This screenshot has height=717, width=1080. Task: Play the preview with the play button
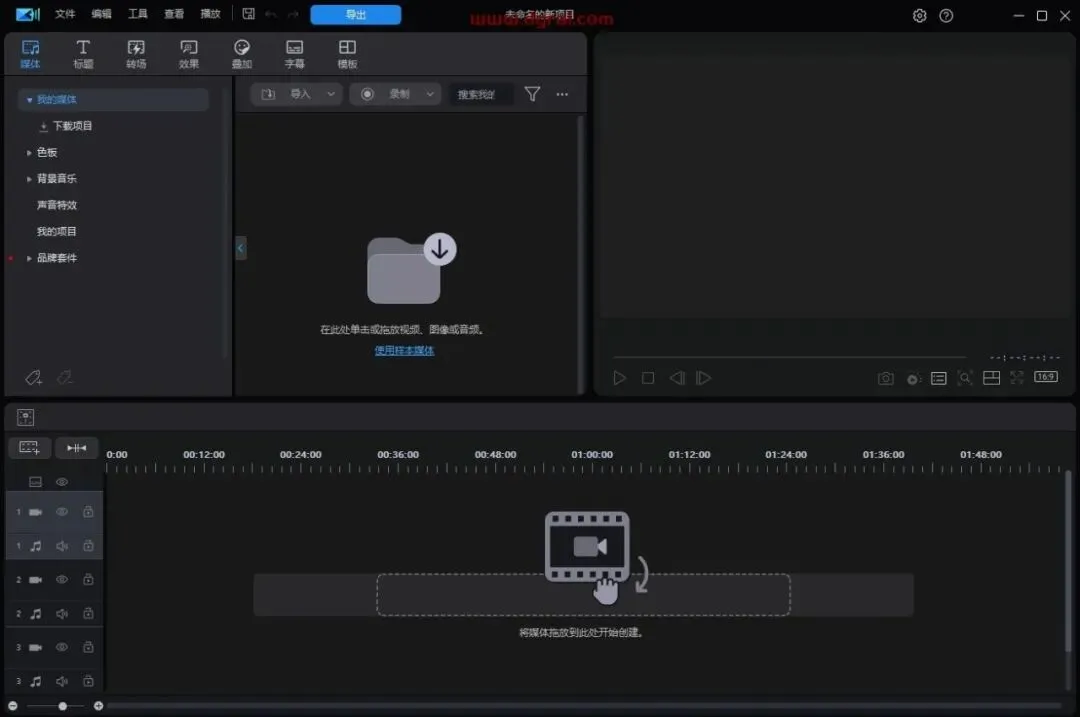point(619,378)
